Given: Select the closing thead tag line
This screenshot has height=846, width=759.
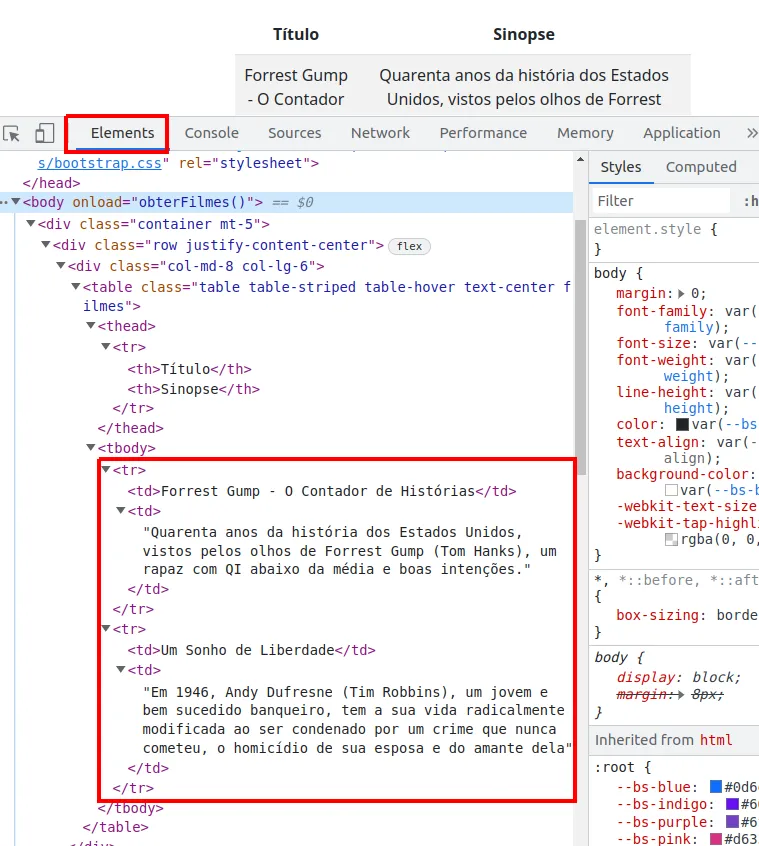Looking at the screenshot, I should 131,428.
